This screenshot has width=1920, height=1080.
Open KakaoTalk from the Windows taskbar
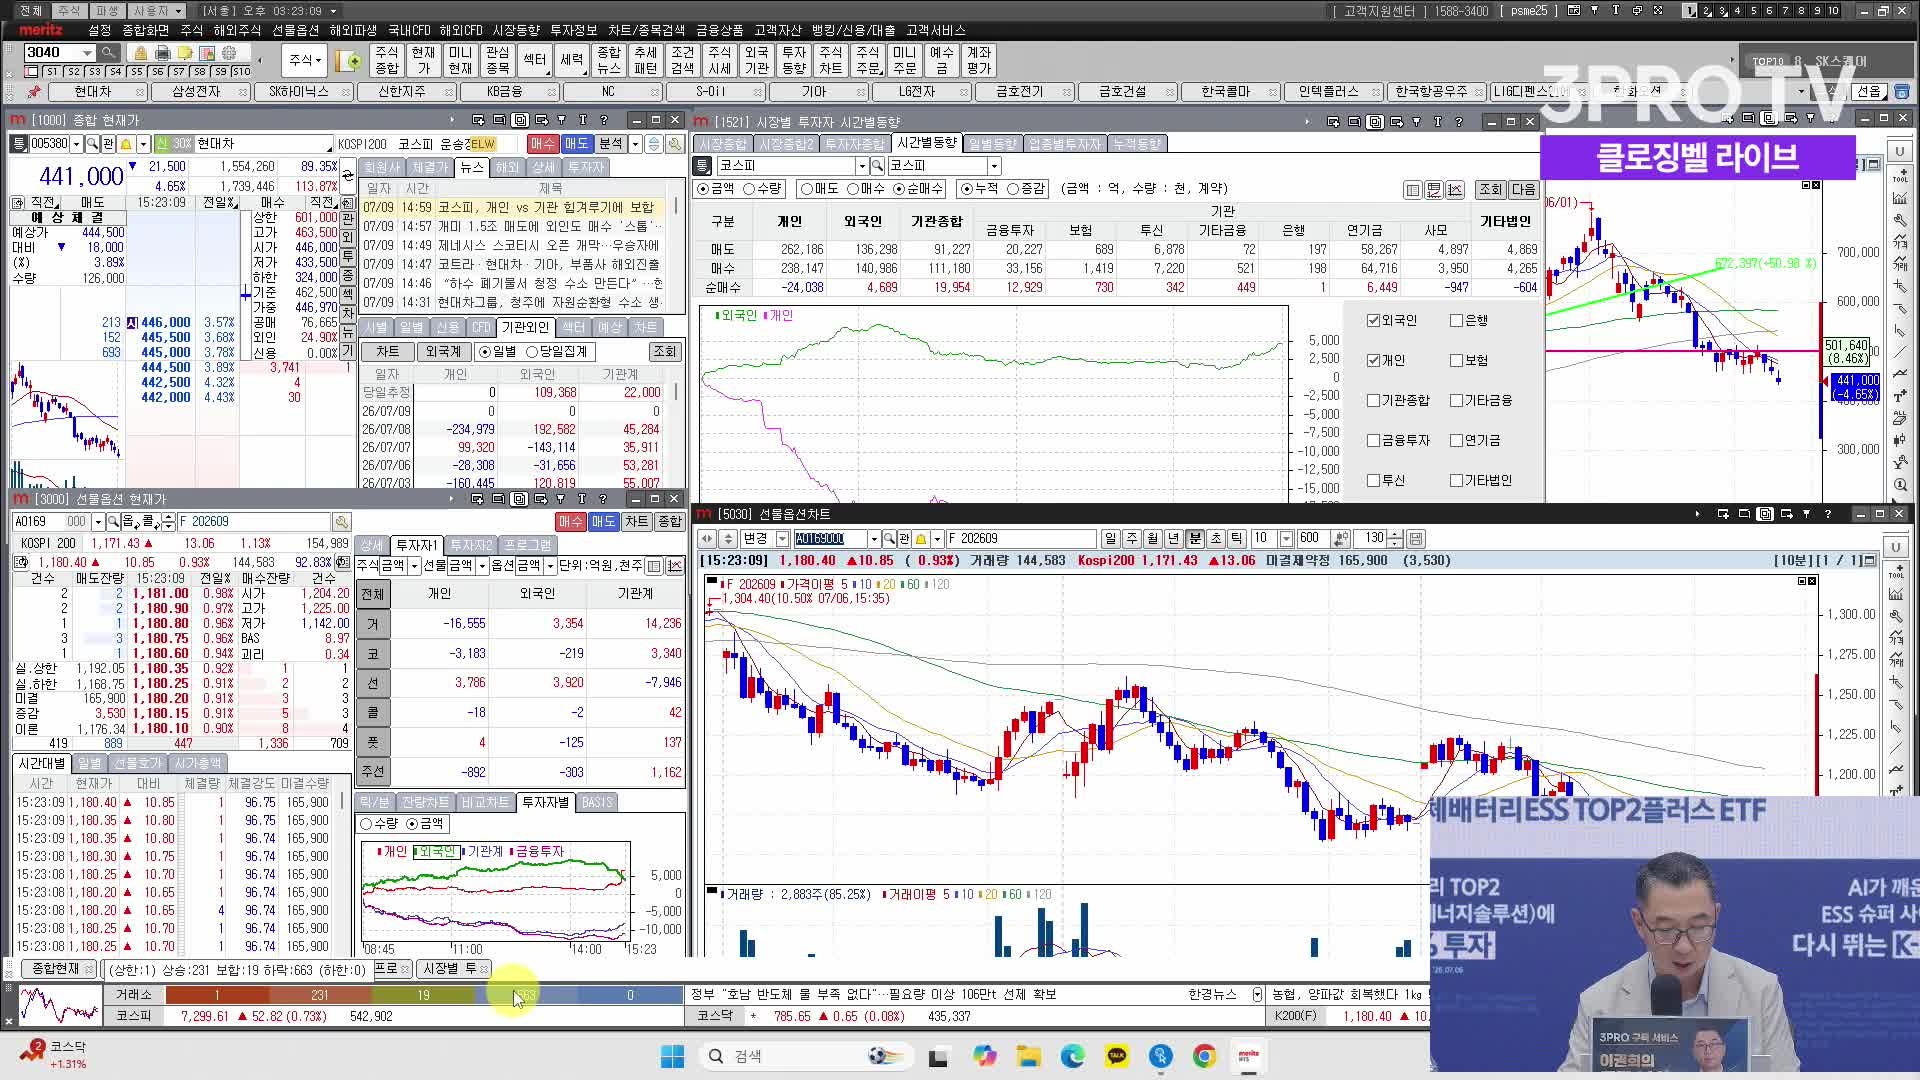coord(1116,1056)
